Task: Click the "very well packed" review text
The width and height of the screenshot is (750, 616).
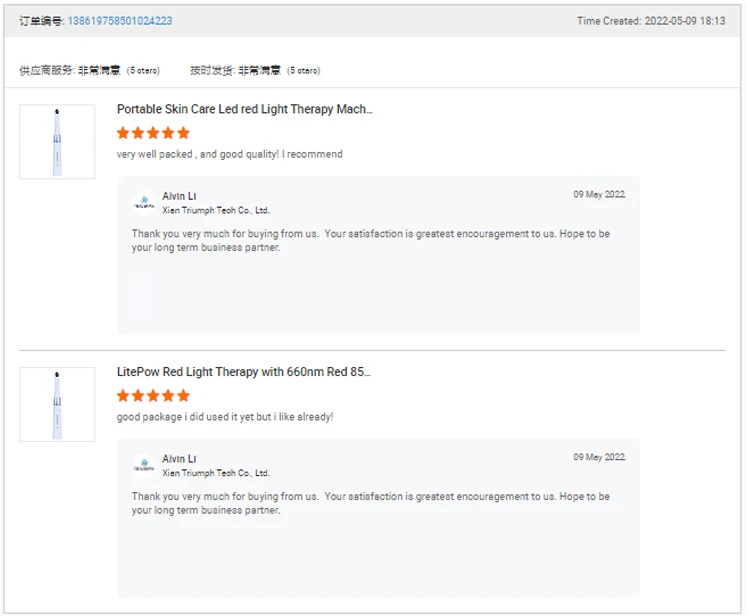Action: pyautogui.click(x=229, y=154)
